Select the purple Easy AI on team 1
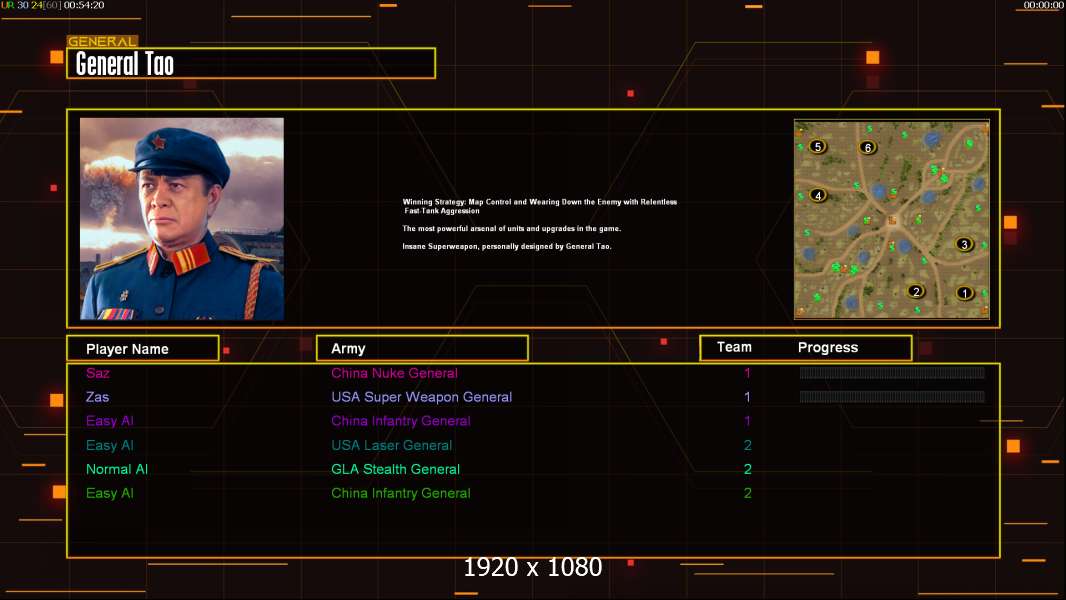This screenshot has width=1066, height=600. [x=109, y=421]
